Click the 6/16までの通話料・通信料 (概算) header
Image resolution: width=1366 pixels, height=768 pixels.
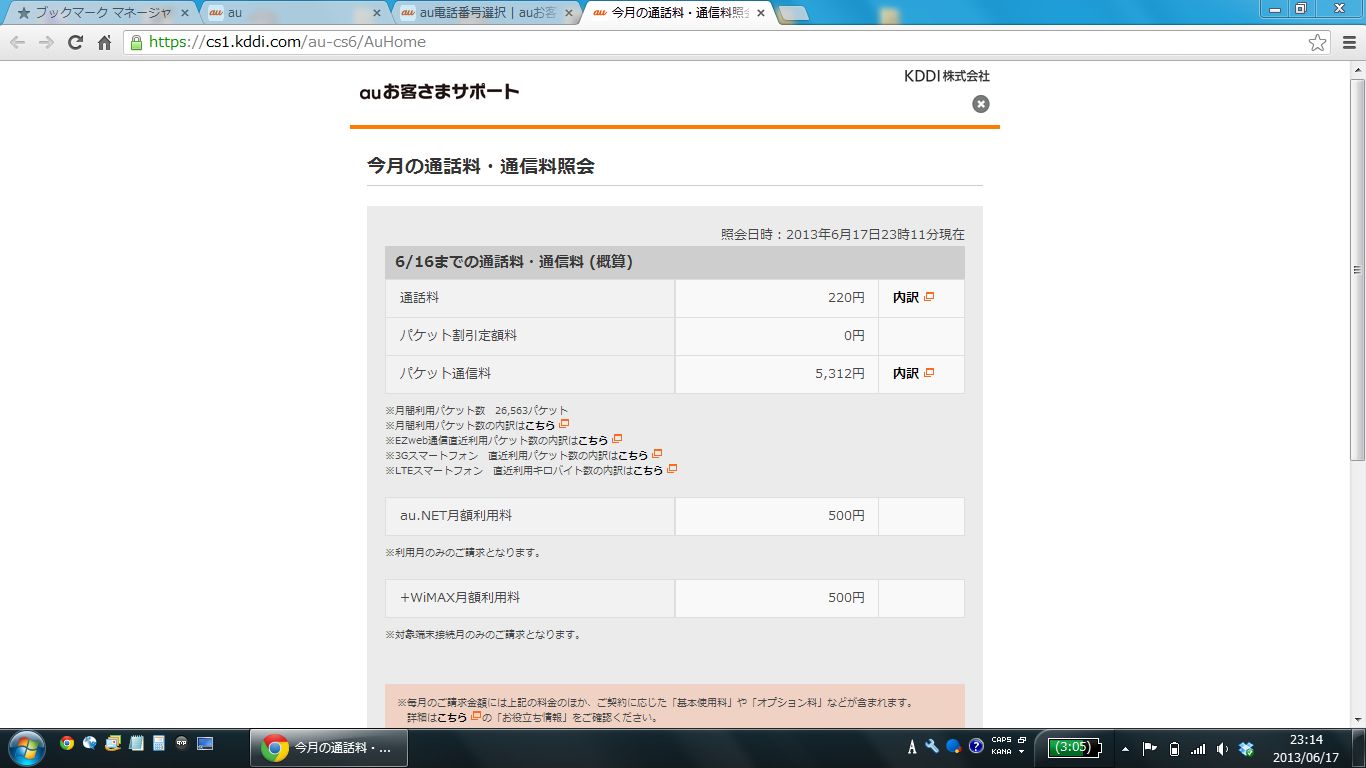[514, 262]
